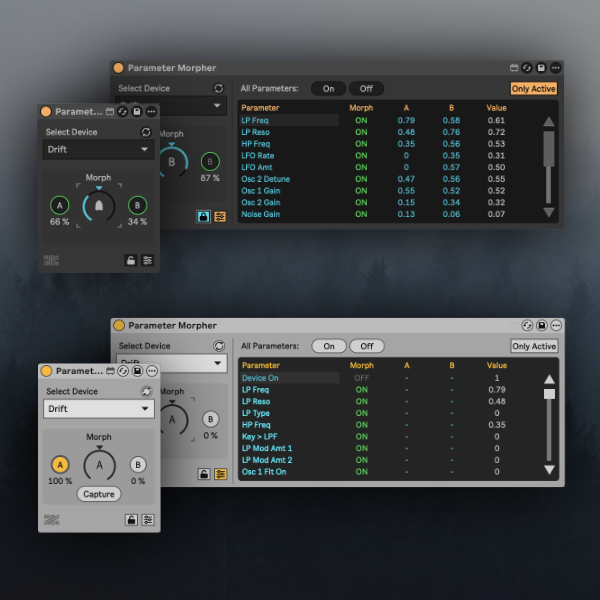Click hot-swap icon in light wide panel title bar
This screenshot has width=600, height=600.
click(527, 325)
